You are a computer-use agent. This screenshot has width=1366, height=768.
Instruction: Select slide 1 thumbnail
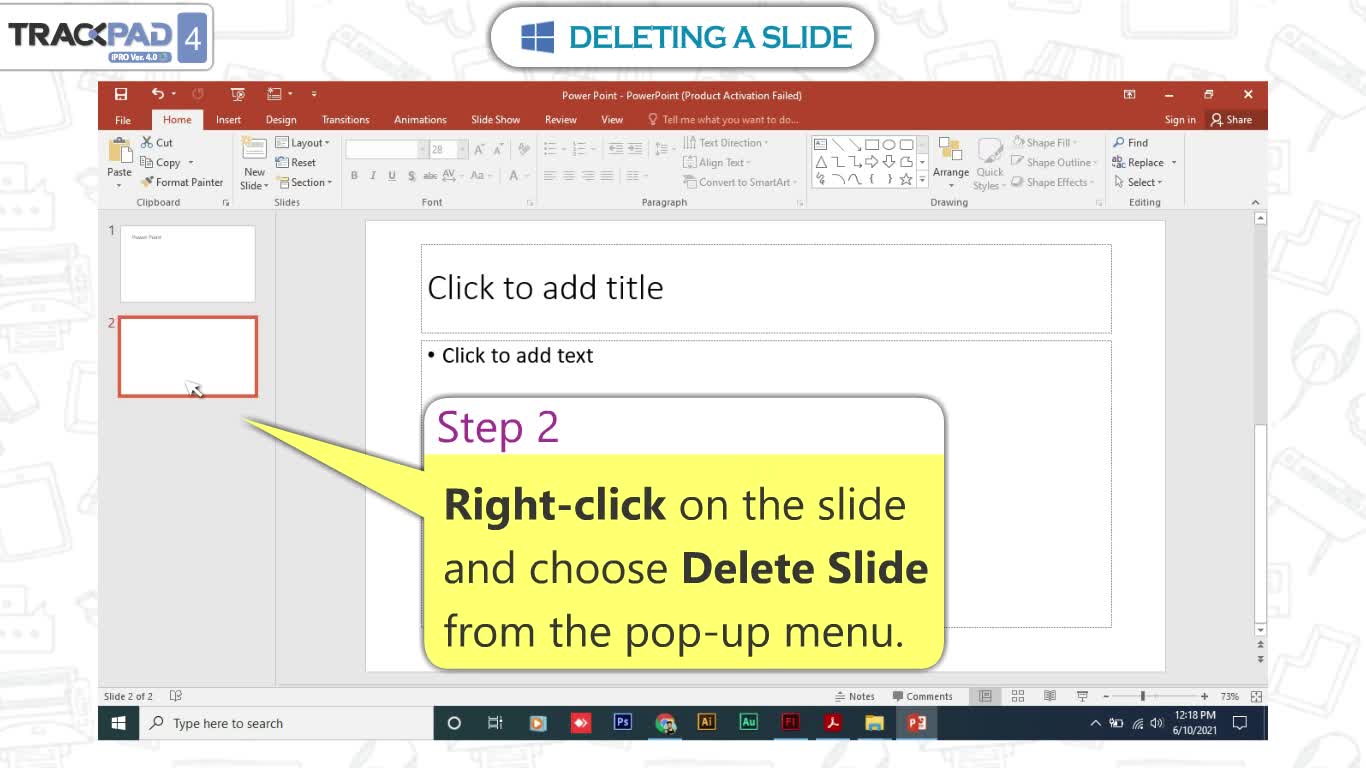coord(188,264)
